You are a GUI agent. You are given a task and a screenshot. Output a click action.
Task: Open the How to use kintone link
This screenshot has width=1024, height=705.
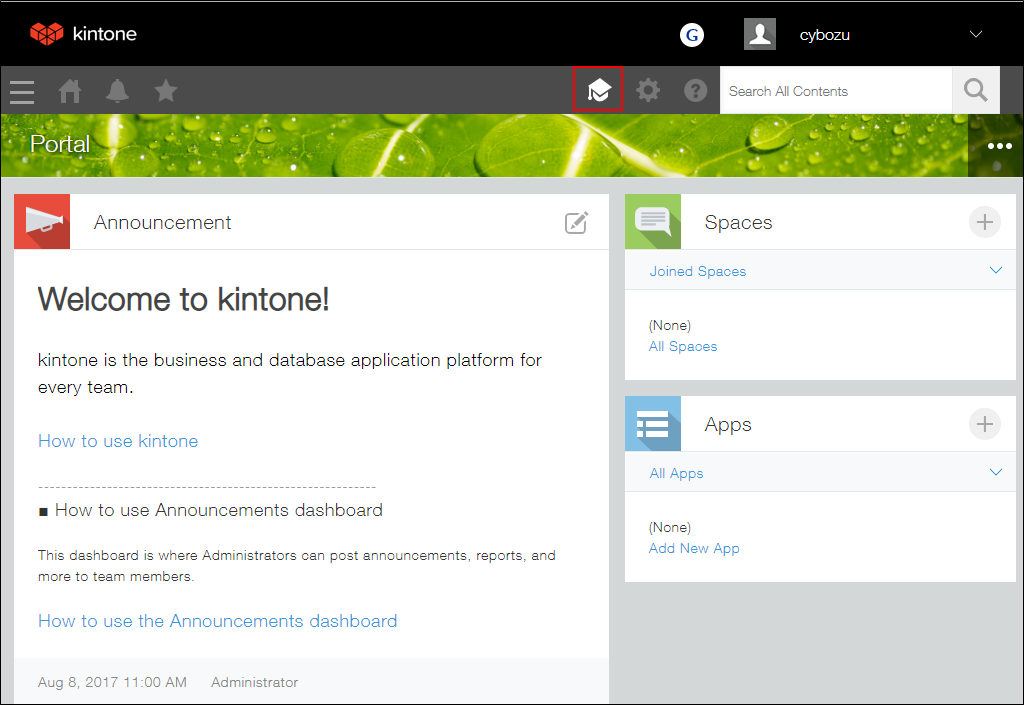point(117,441)
